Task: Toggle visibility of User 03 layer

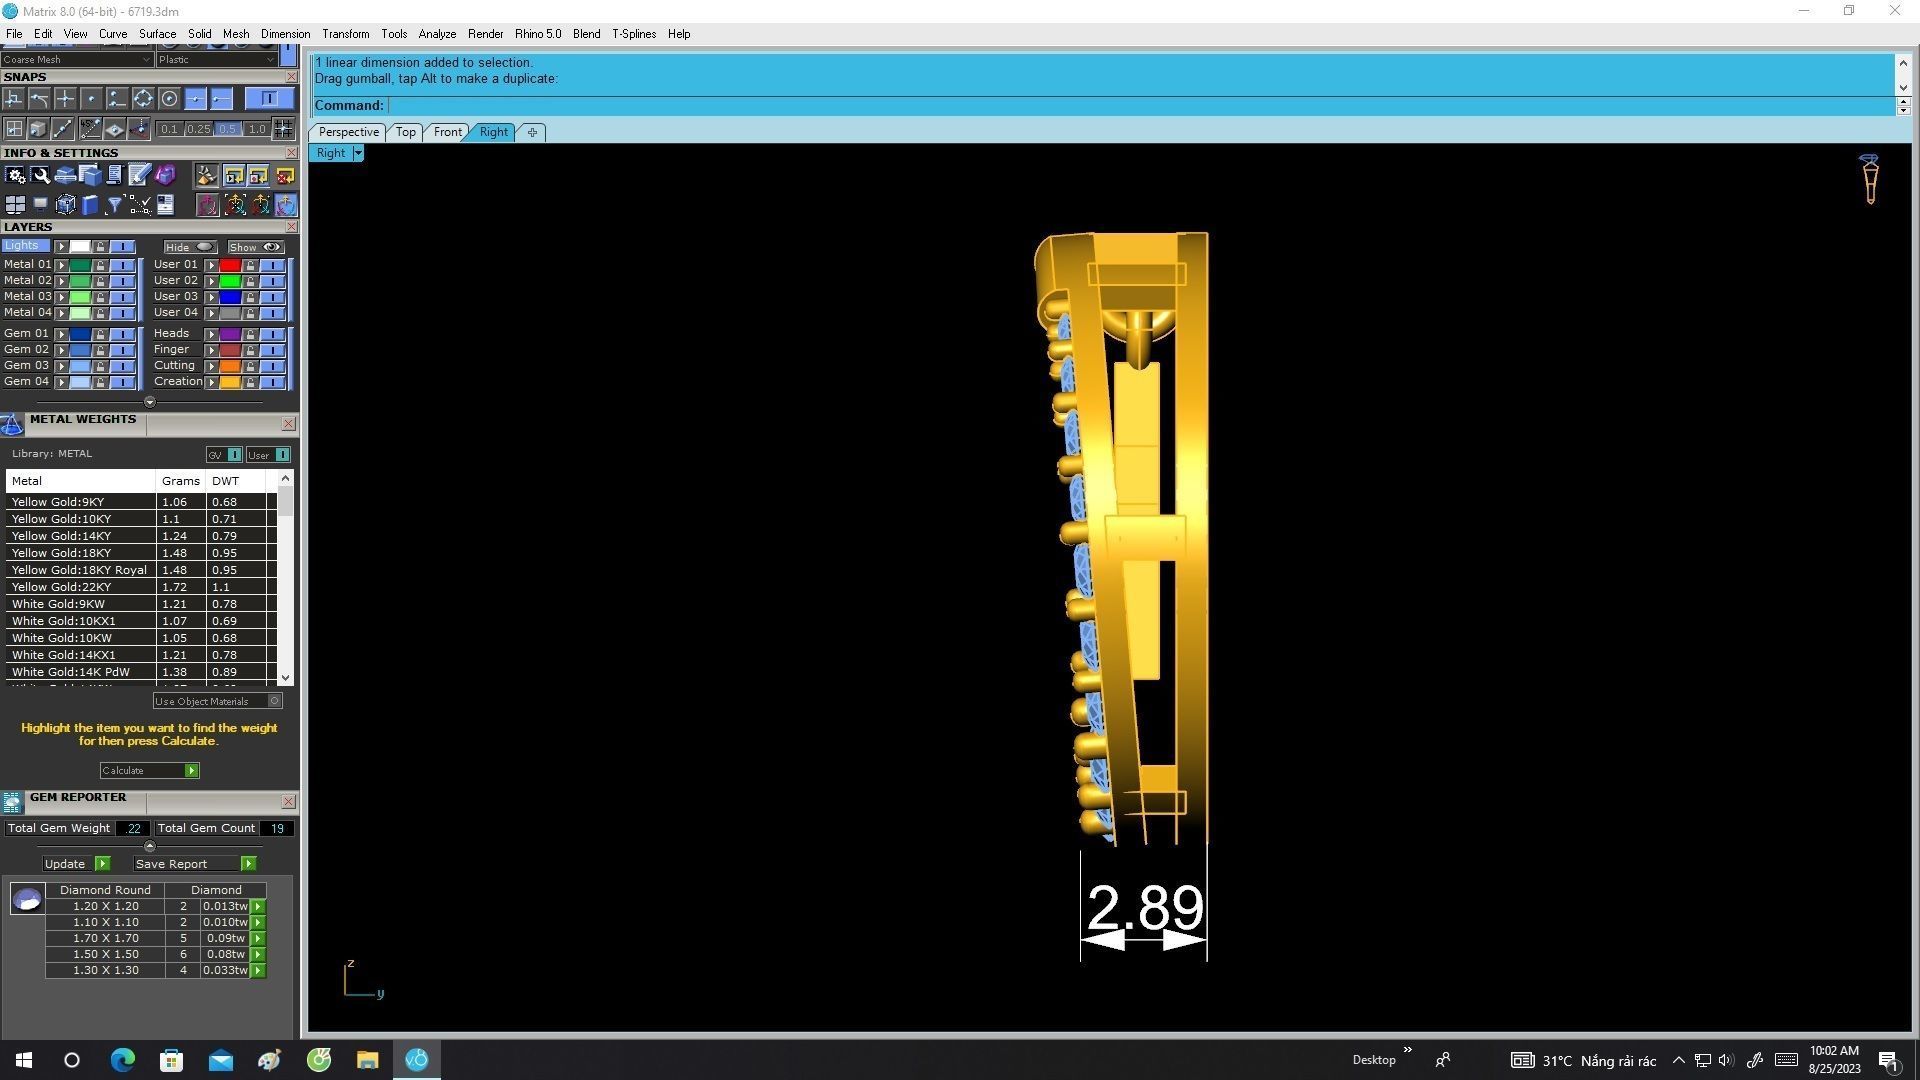Action: (272, 297)
